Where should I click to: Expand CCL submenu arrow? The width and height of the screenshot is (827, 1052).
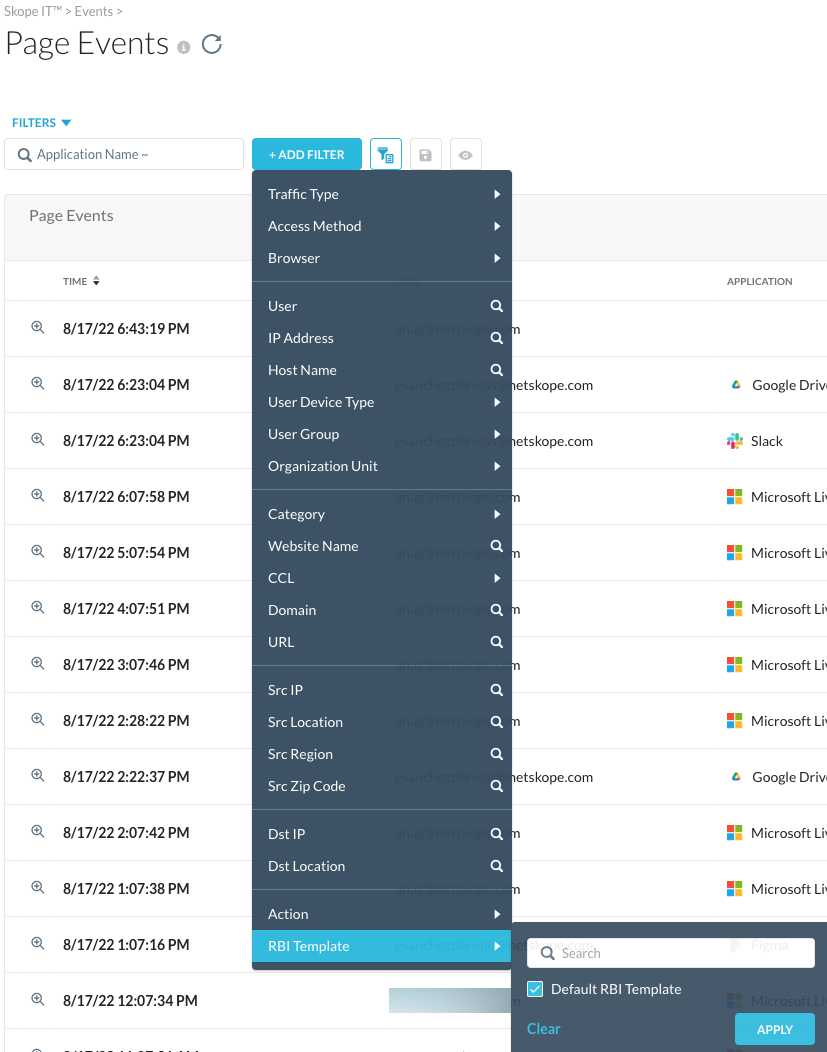point(497,578)
